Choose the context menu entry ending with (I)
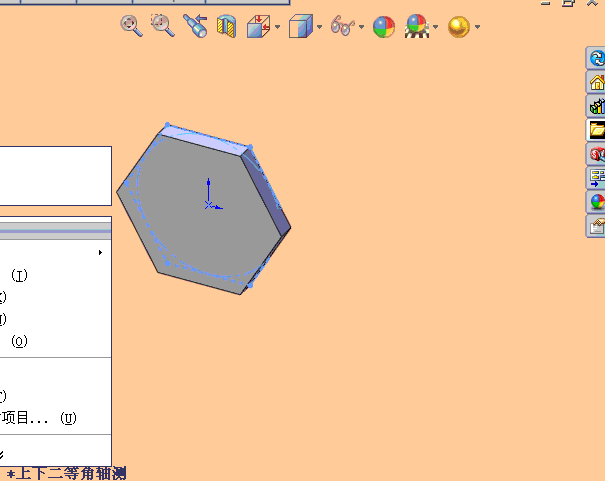The image size is (605, 481). 55,275
